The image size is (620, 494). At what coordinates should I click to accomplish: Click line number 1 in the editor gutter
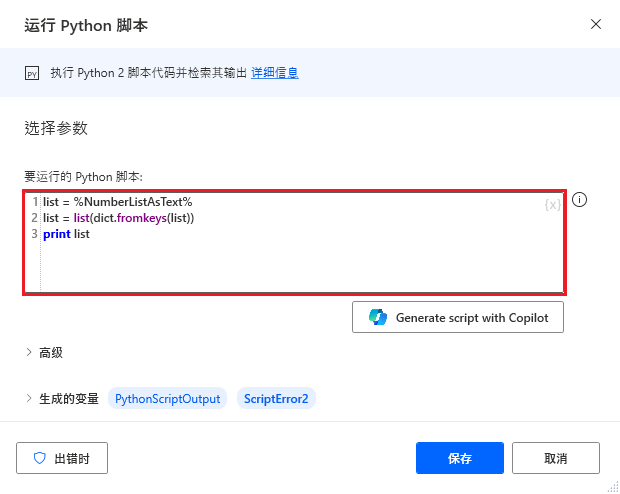[x=35, y=202]
